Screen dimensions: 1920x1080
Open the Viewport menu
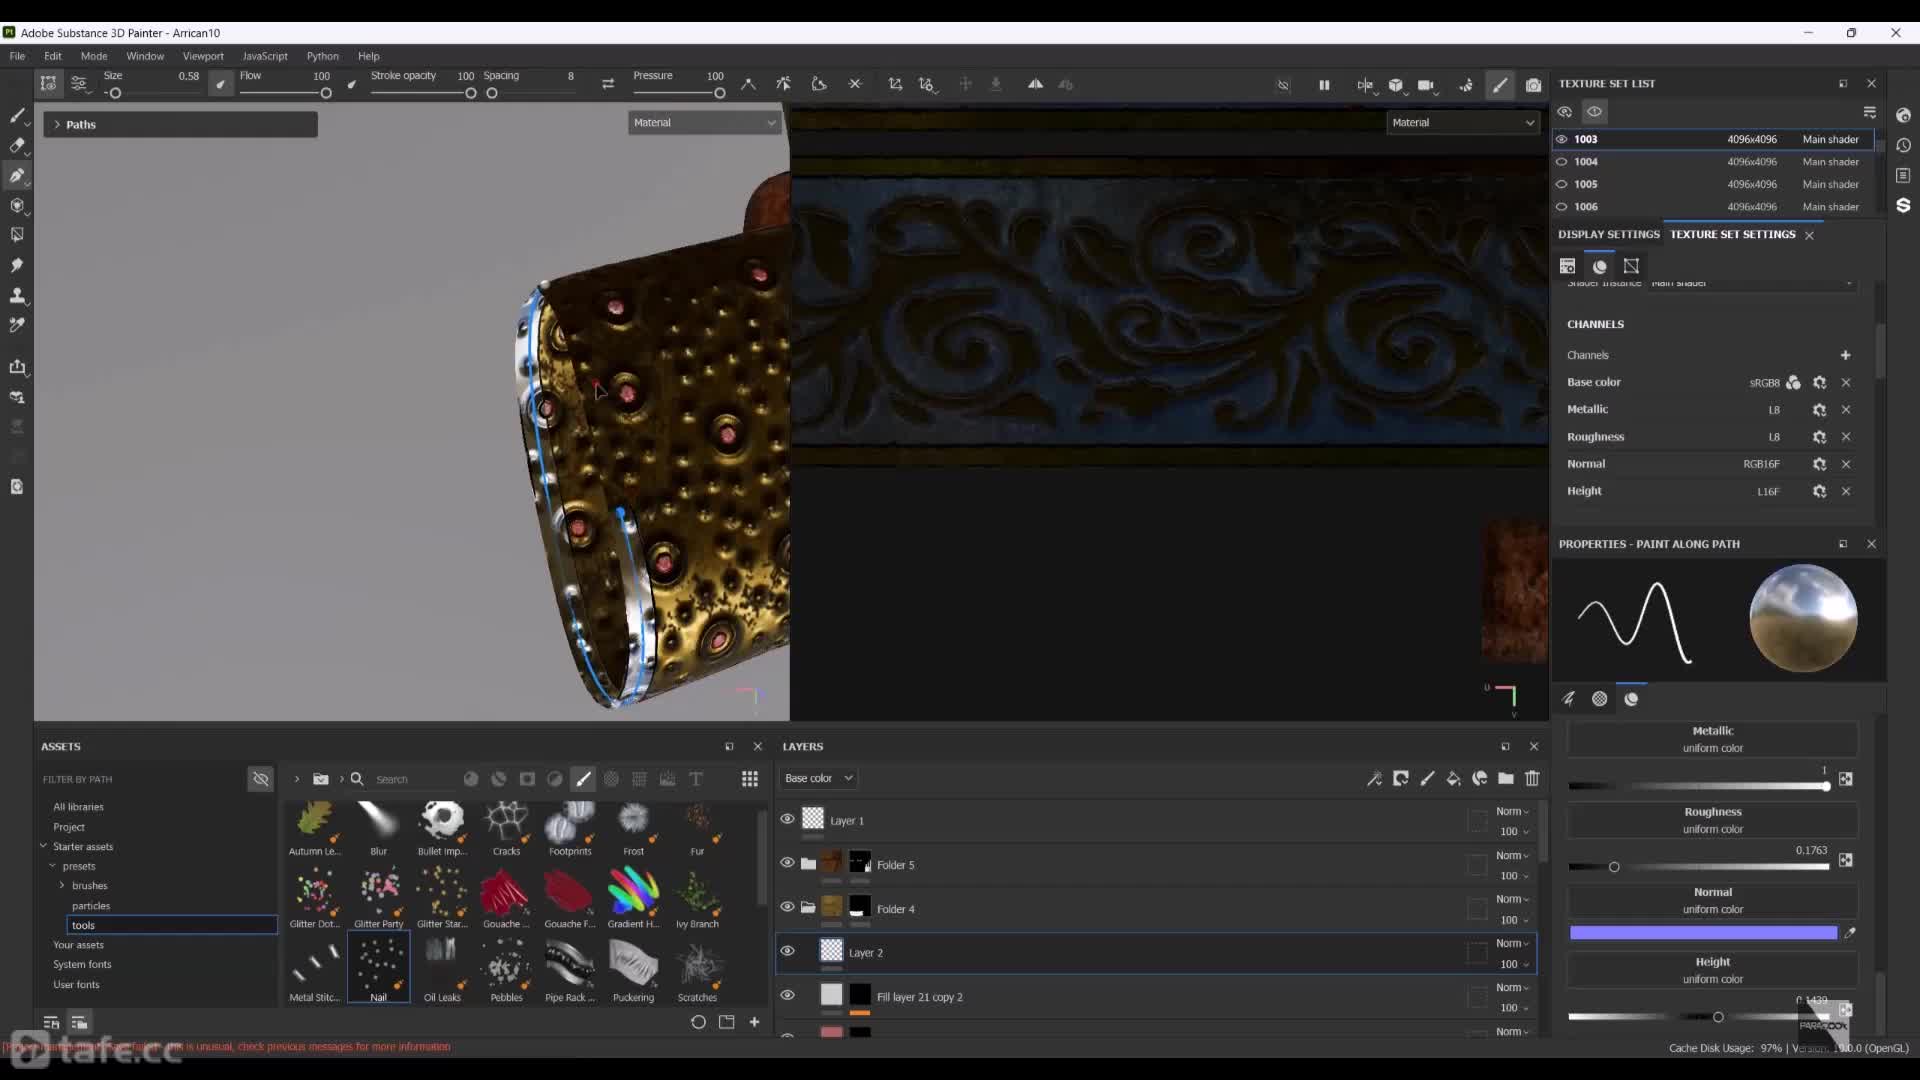pyautogui.click(x=203, y=56)
